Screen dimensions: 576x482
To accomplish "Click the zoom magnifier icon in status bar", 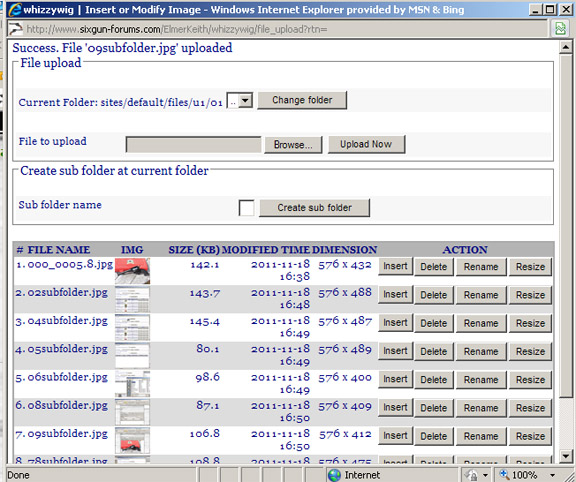I will (504, 475).
